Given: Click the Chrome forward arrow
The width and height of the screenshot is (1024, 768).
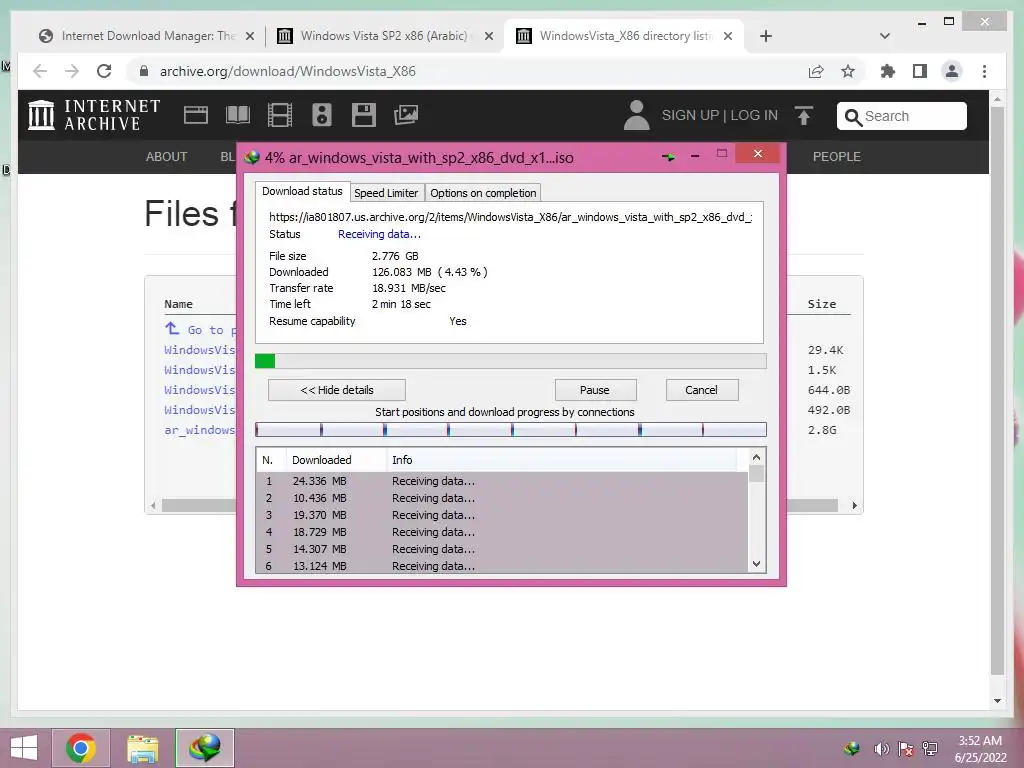Looking at the screenshot, I should 72,71.
